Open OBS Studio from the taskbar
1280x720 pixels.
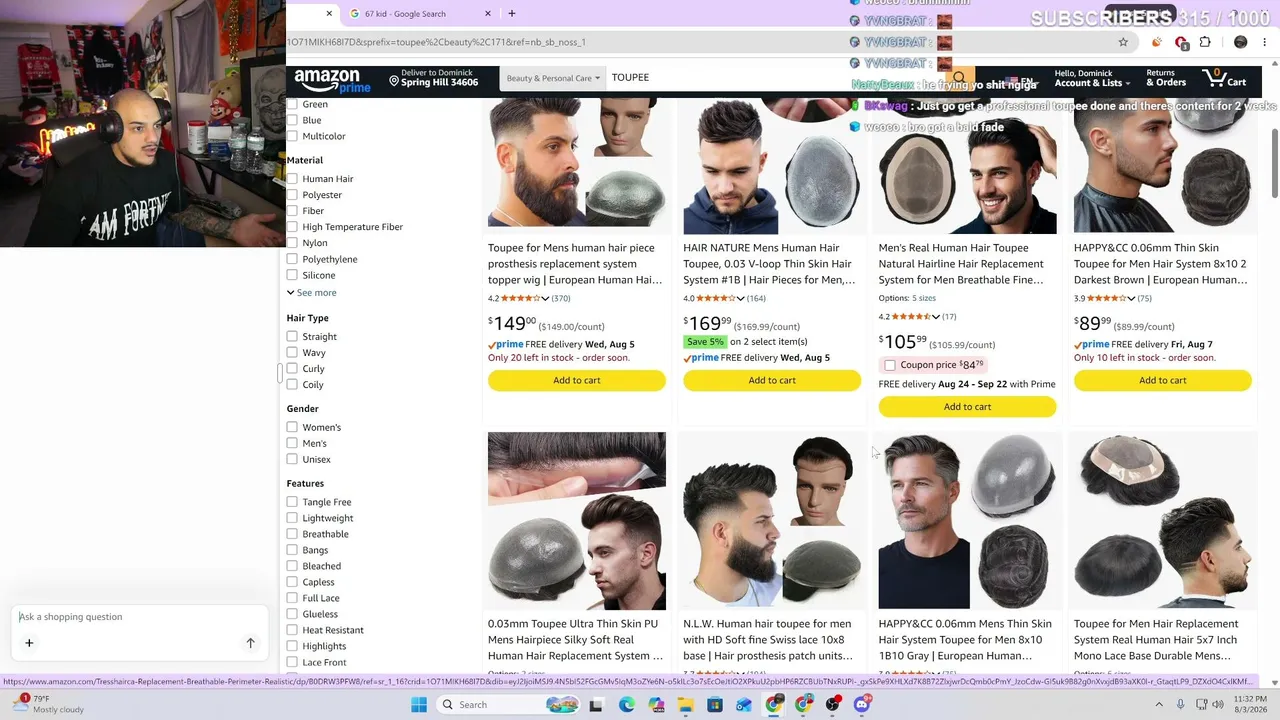833,705
